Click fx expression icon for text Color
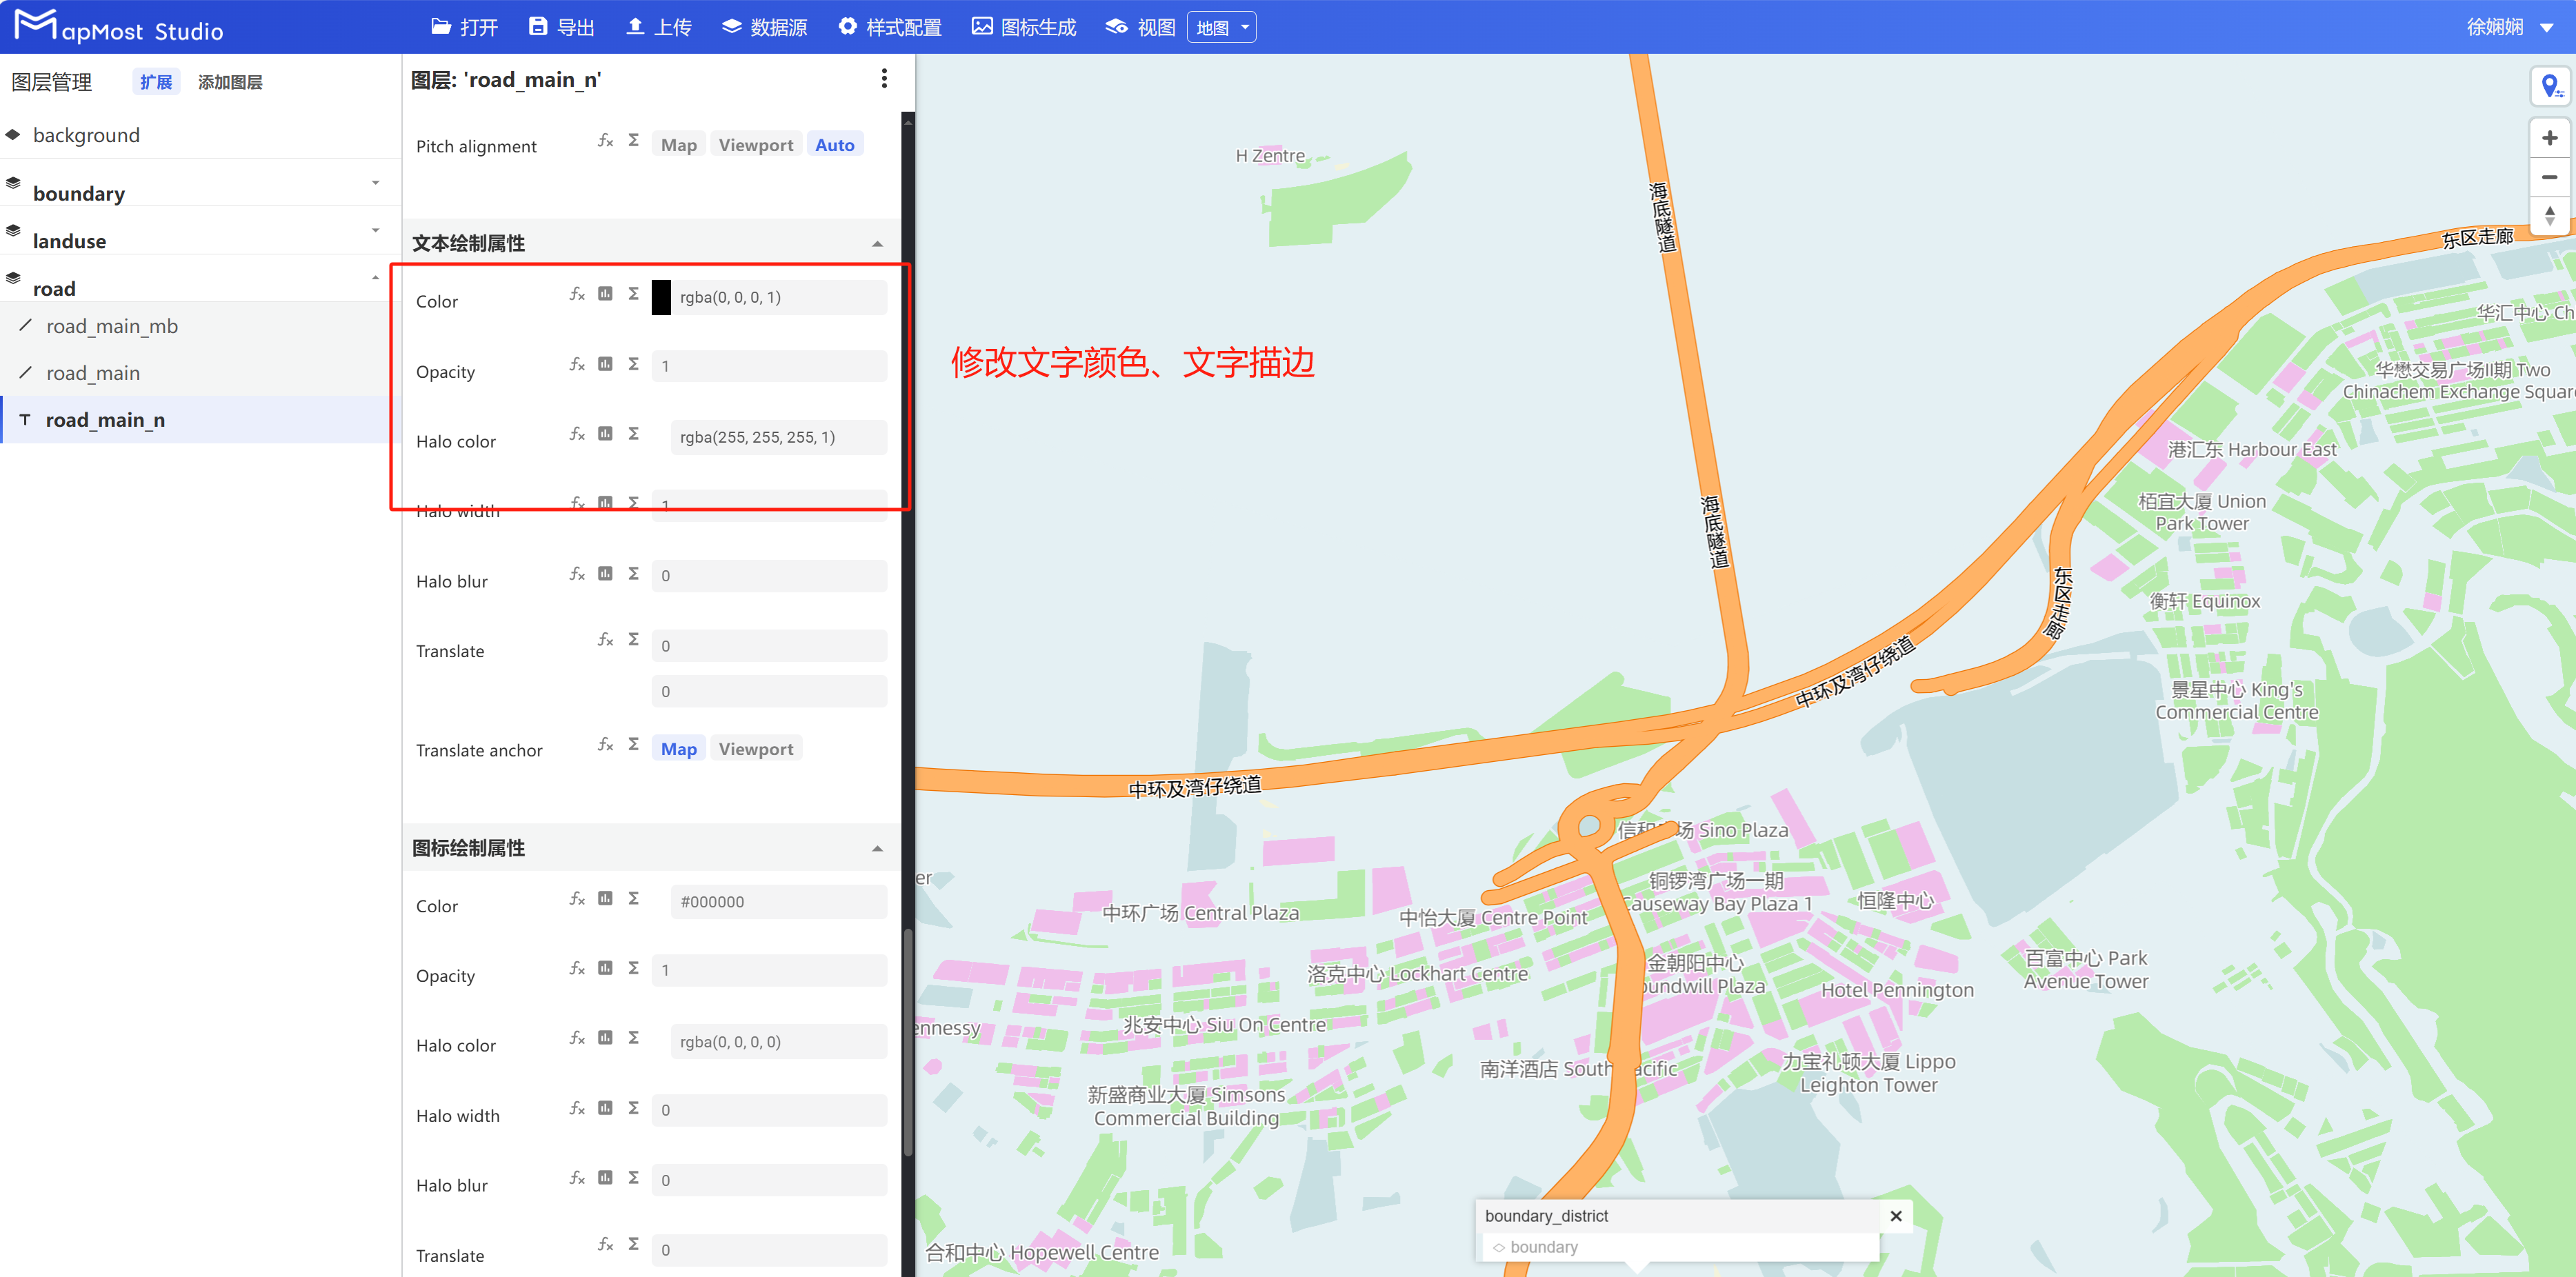Screen dimensions: 2576x1277 pos(577,294)
